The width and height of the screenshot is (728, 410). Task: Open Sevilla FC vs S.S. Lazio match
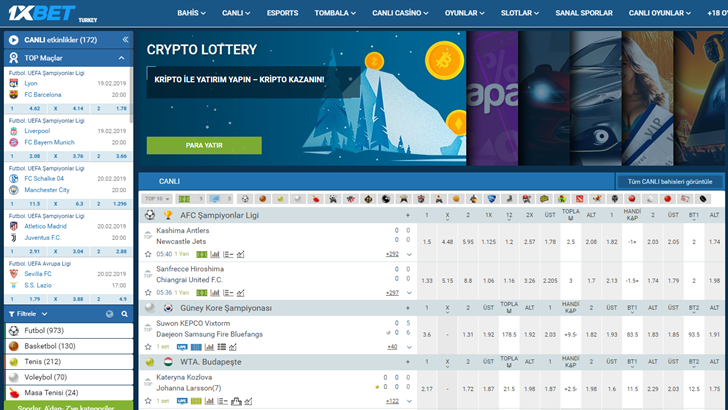(x=68, y=280)
